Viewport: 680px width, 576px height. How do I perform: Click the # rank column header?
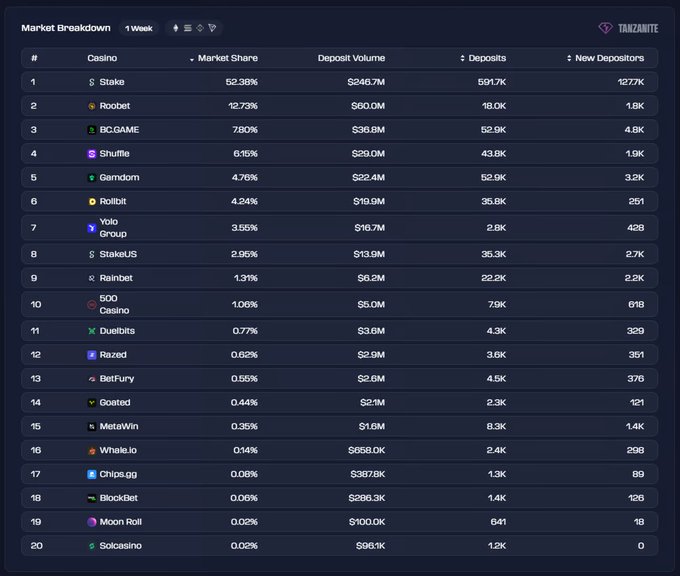click(x=34, y=58)
